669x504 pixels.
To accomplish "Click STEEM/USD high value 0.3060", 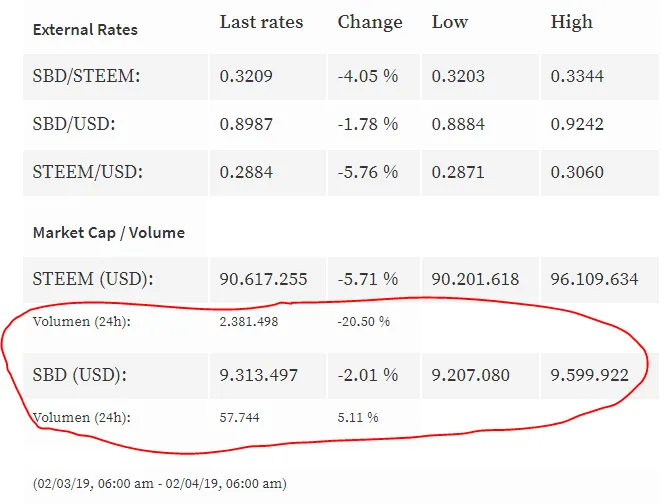I will 577,172.
